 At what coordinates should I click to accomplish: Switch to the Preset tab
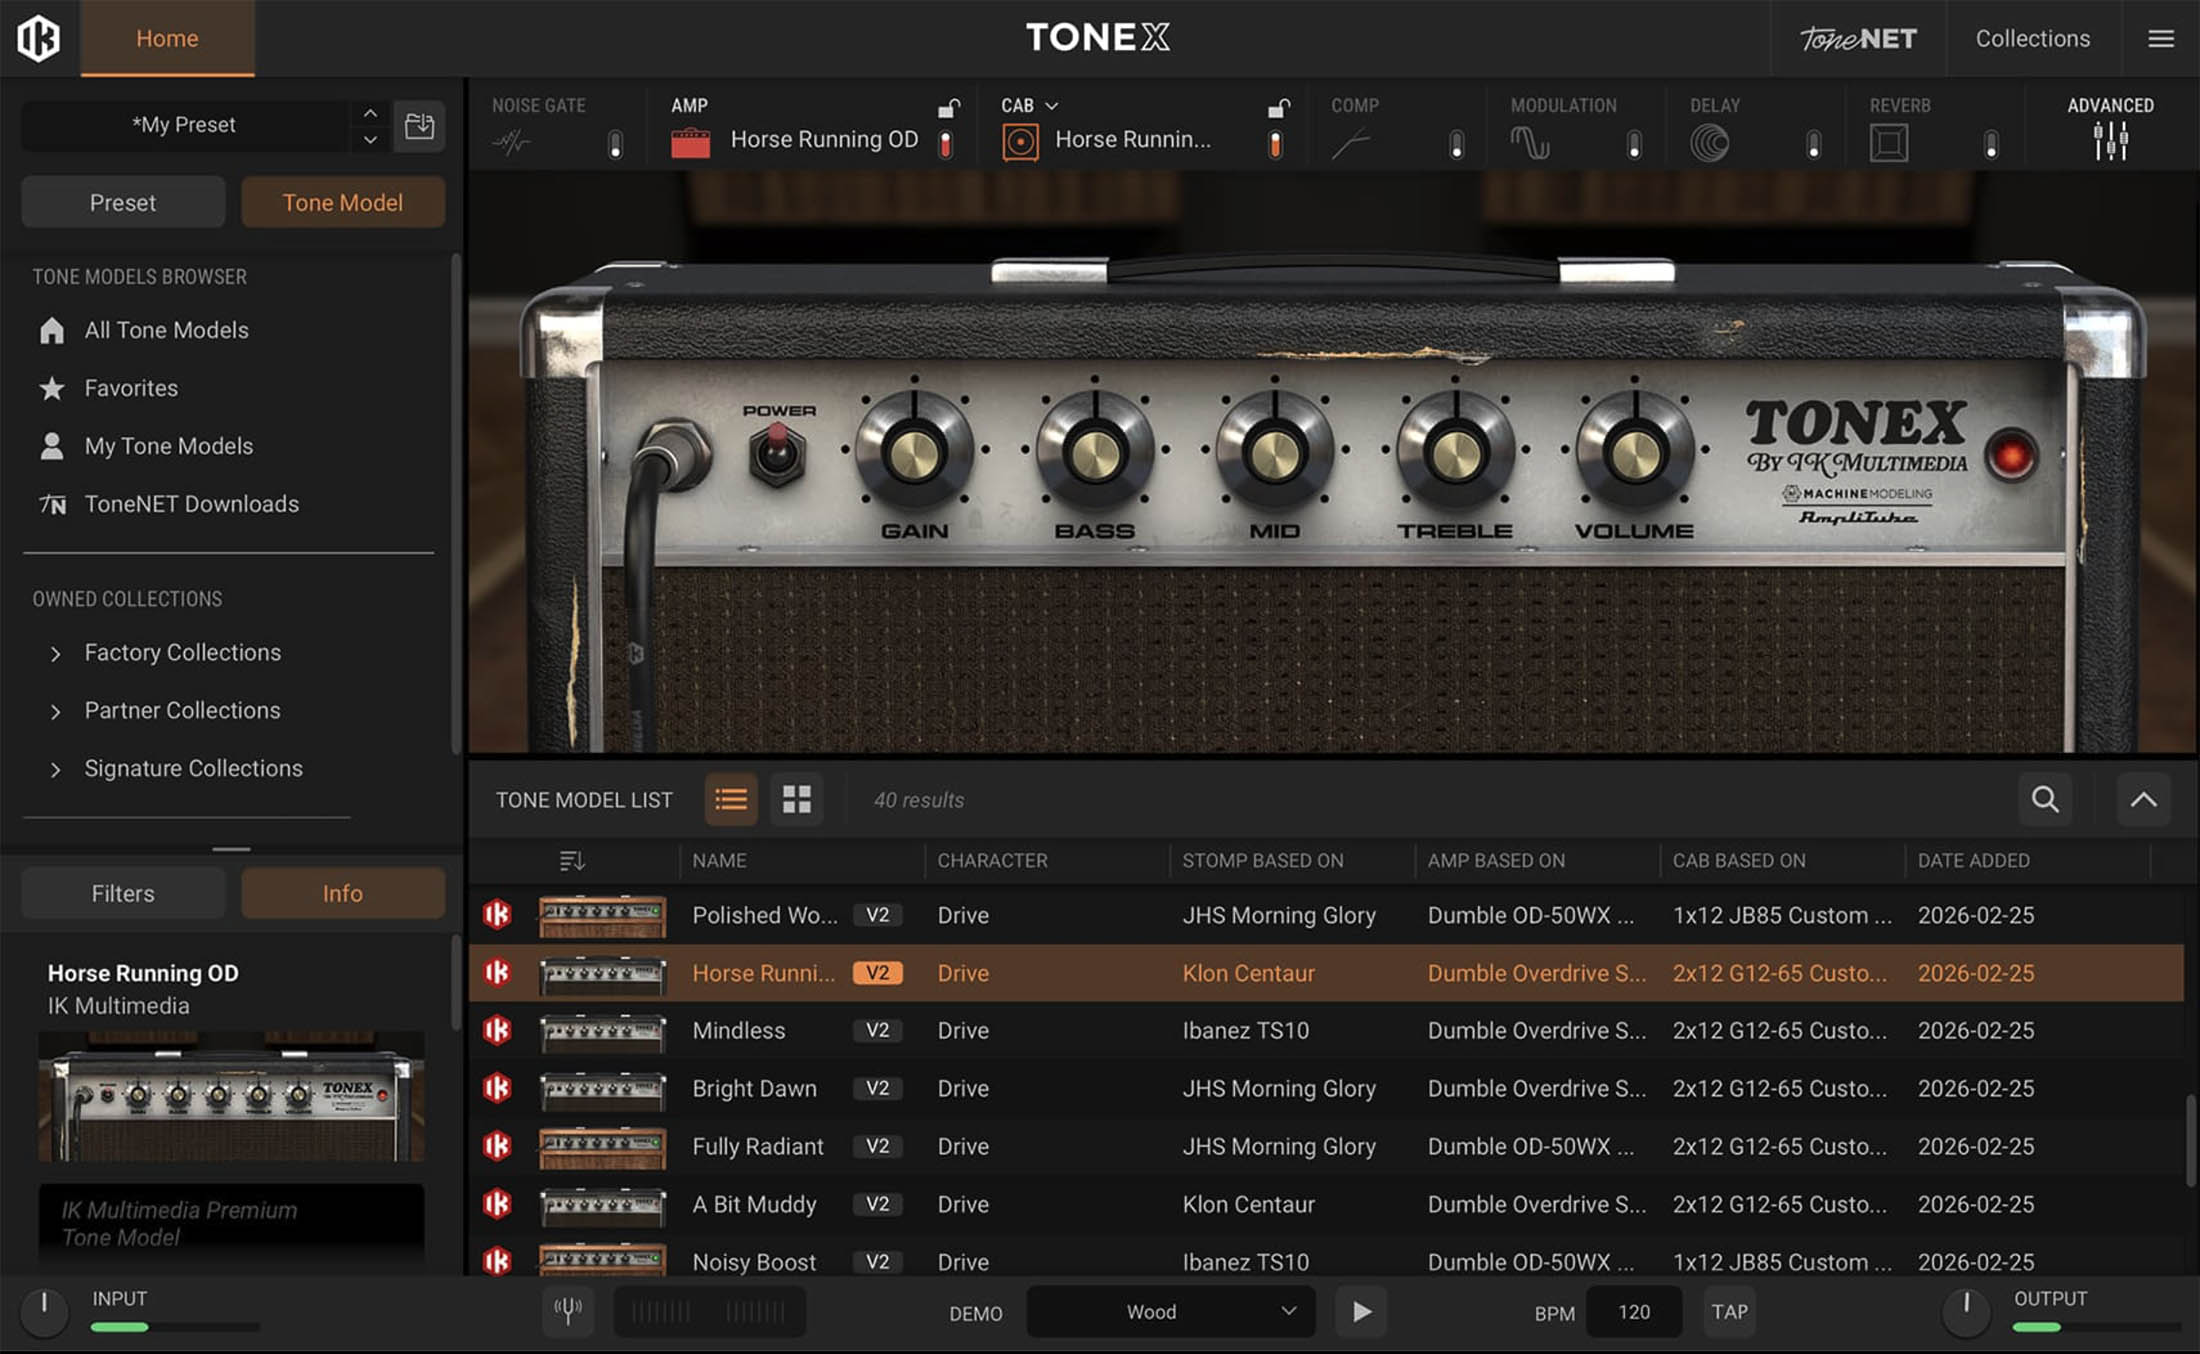pyautogui.click(x=122, y=202)
